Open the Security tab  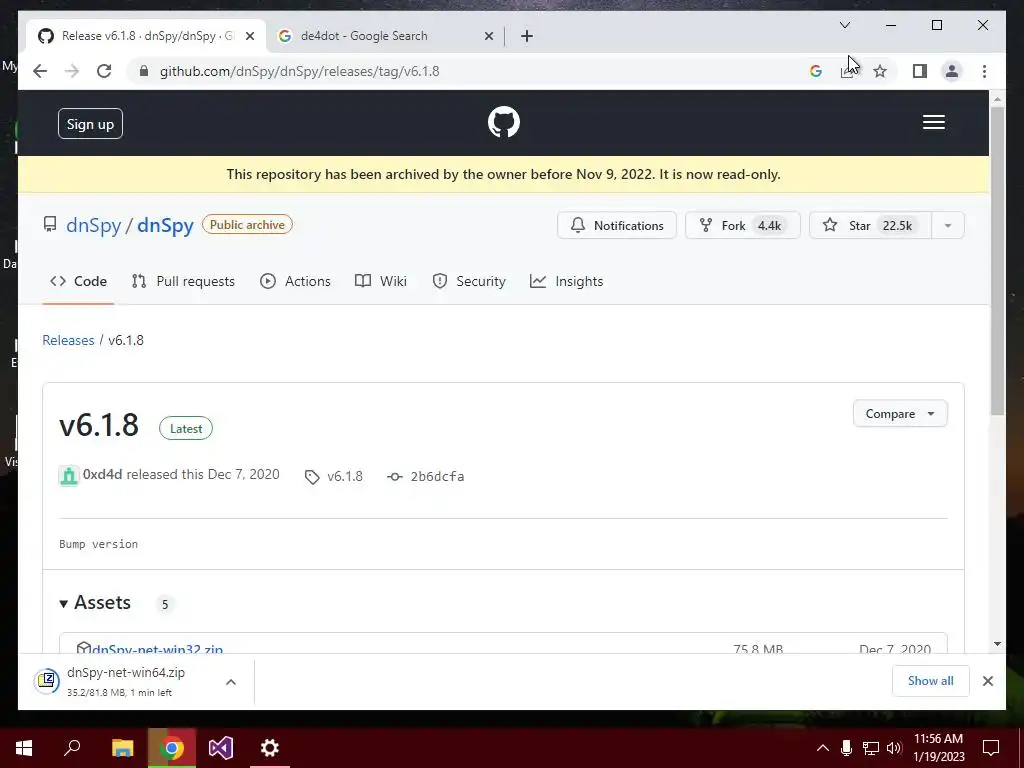click(x=469, y=281)
